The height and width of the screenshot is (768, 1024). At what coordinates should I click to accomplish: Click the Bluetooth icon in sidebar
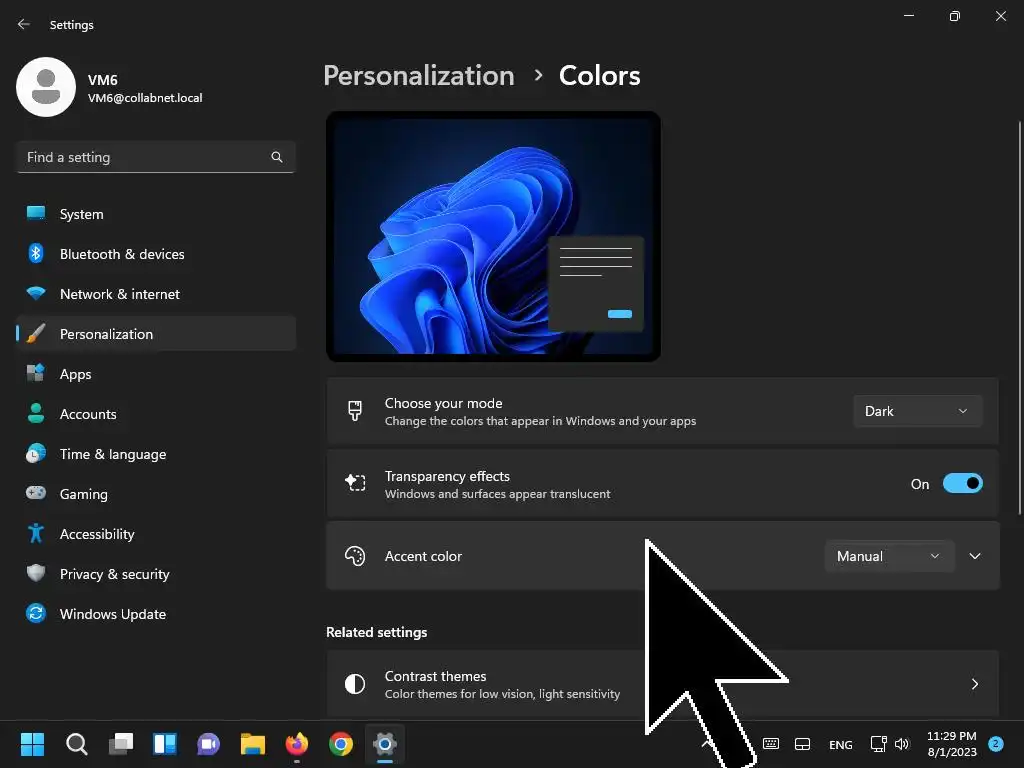pos(36,253)
